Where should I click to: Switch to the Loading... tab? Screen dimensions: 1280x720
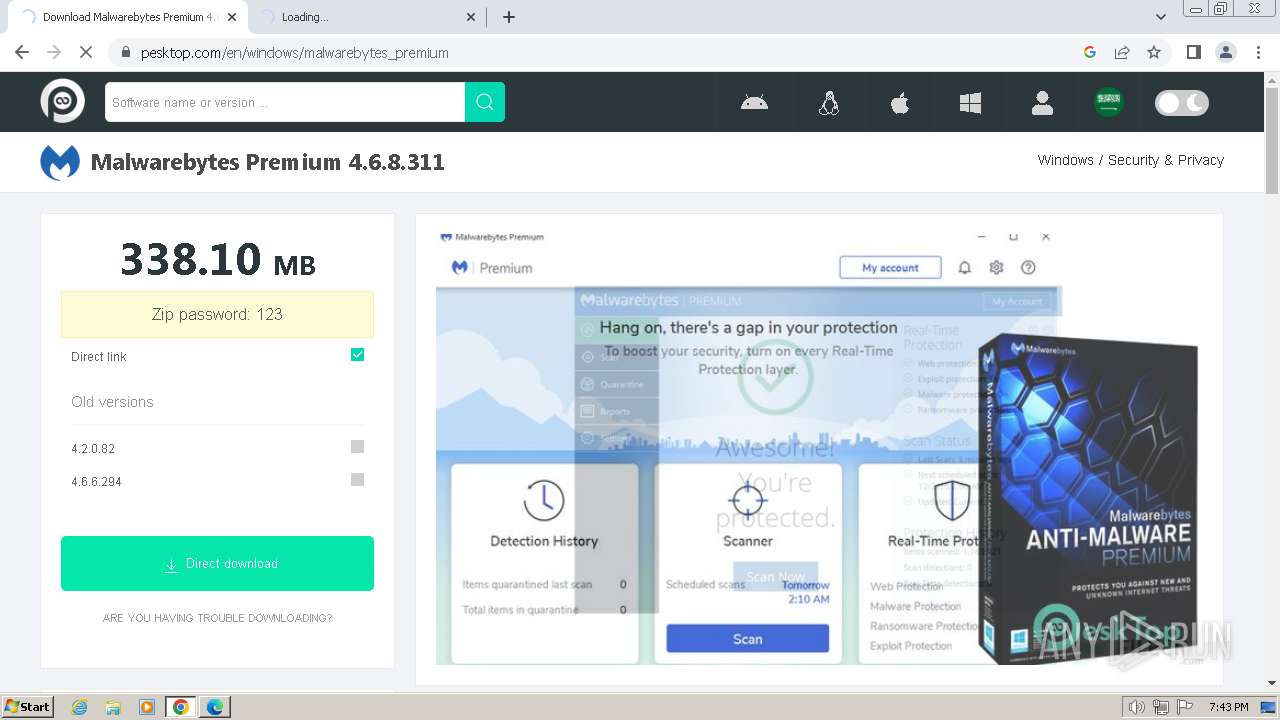pyautogui.click(x=365, y=17)
